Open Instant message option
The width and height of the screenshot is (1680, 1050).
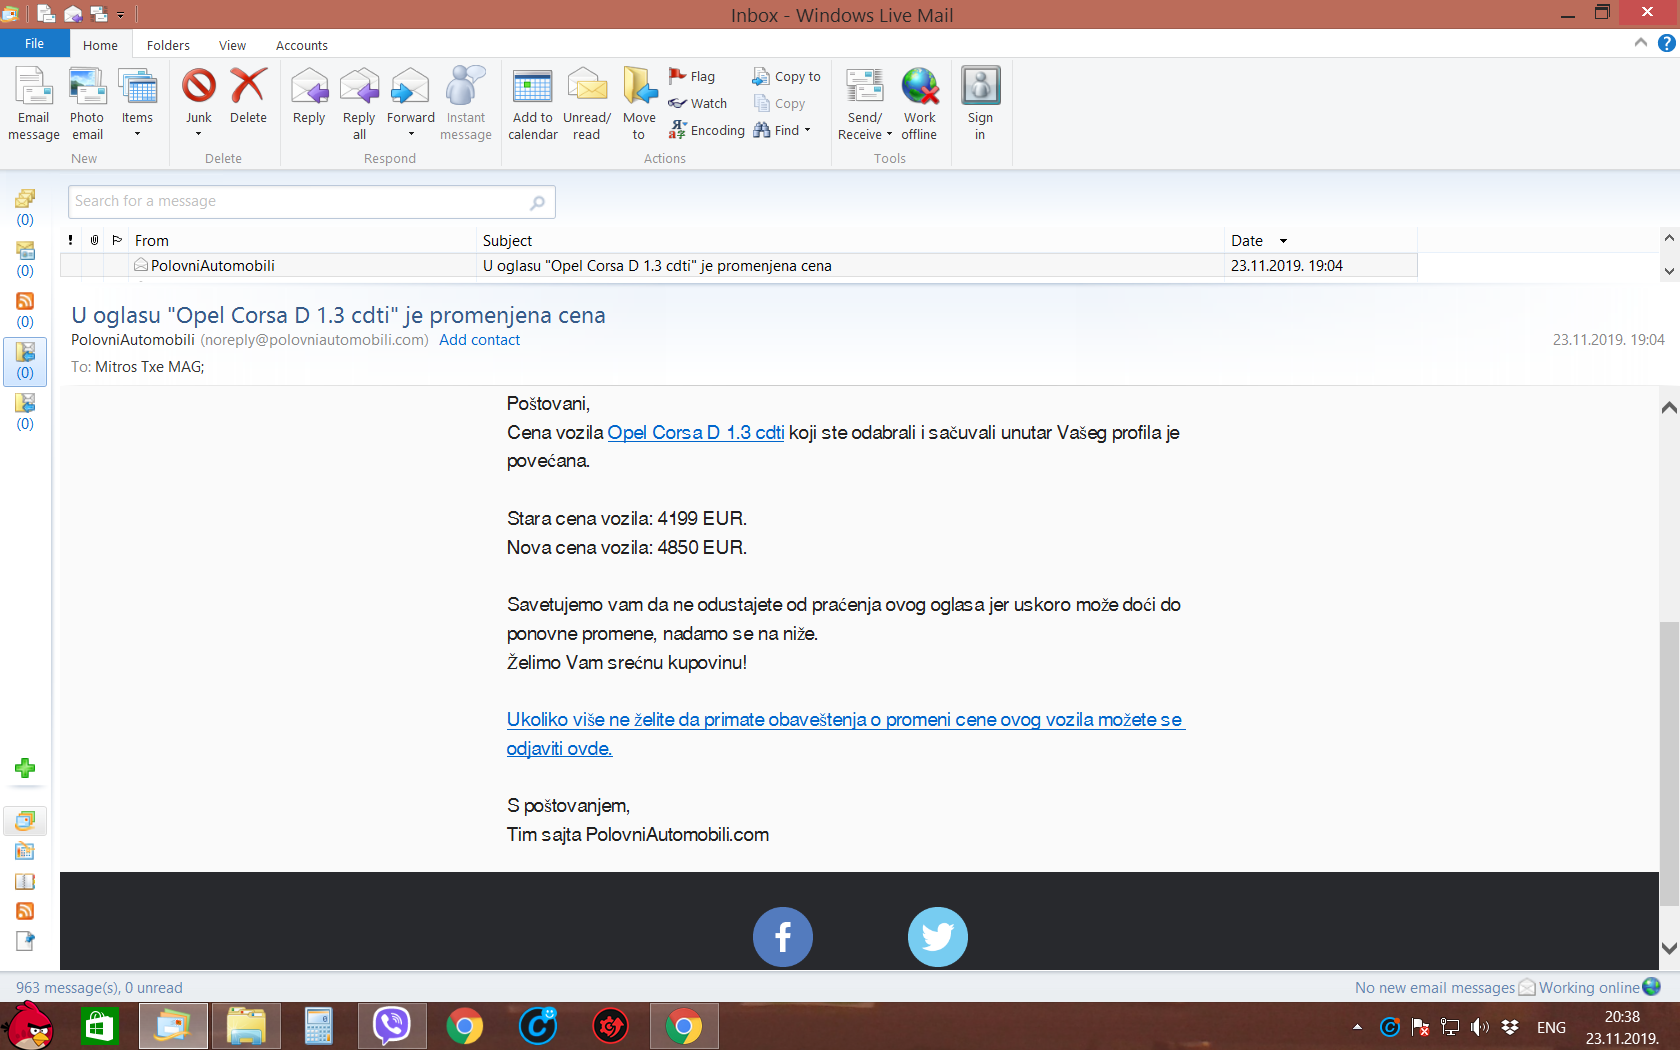466,104
